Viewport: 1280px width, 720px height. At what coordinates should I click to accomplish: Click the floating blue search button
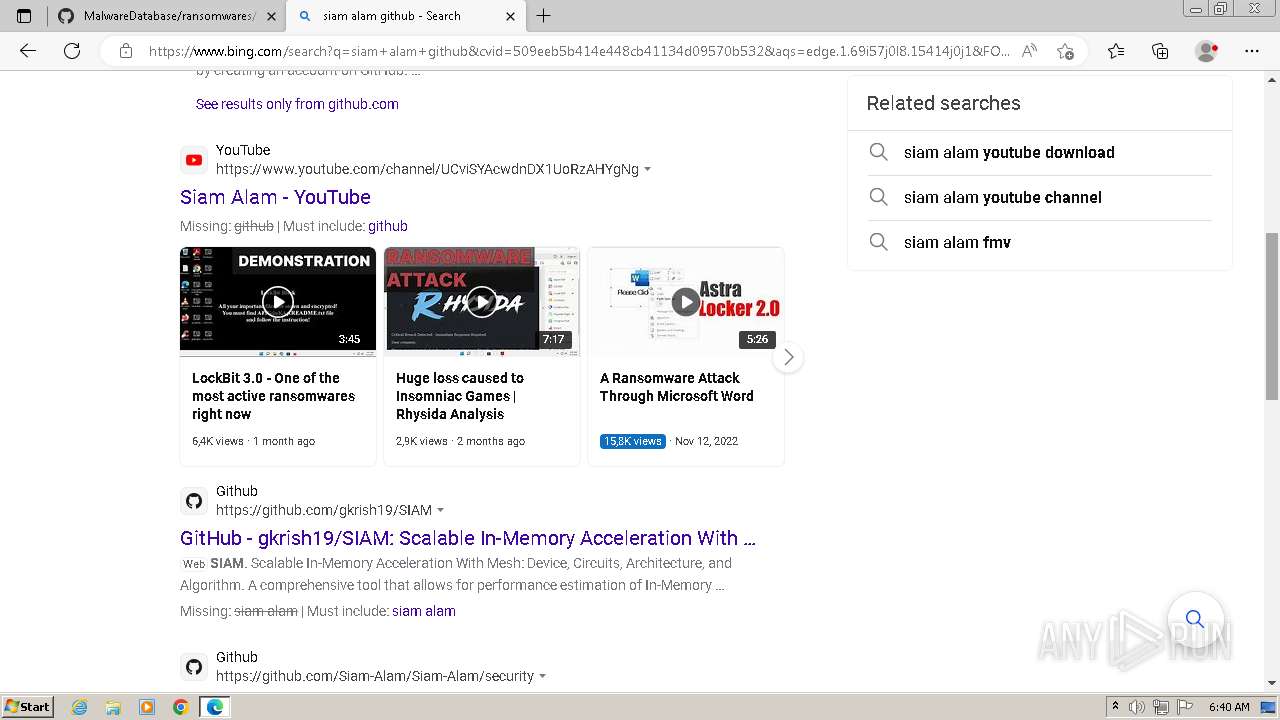point(1195,619)
